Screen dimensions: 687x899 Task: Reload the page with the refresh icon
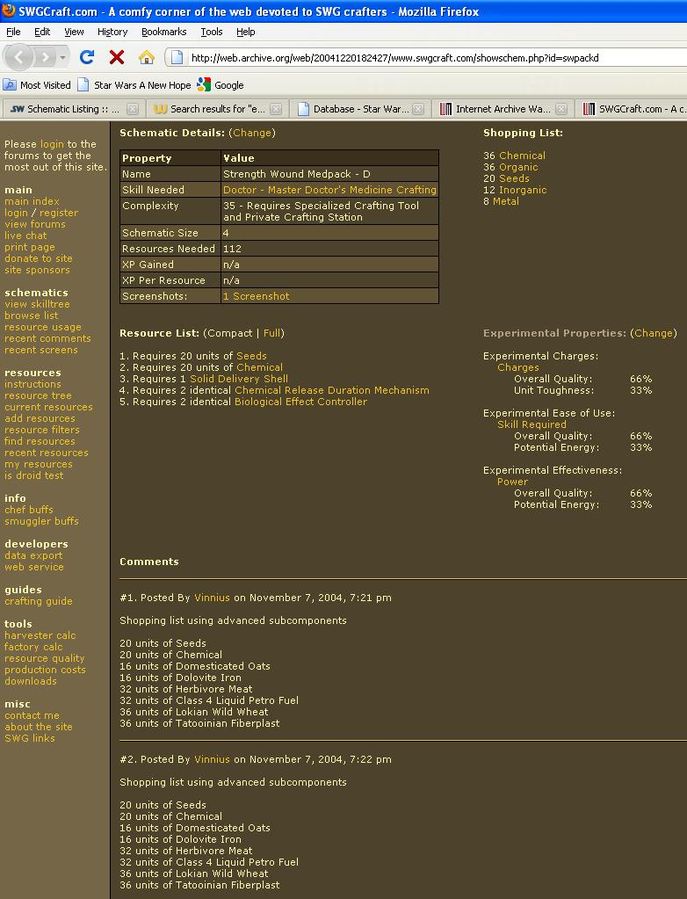point(87,58)
